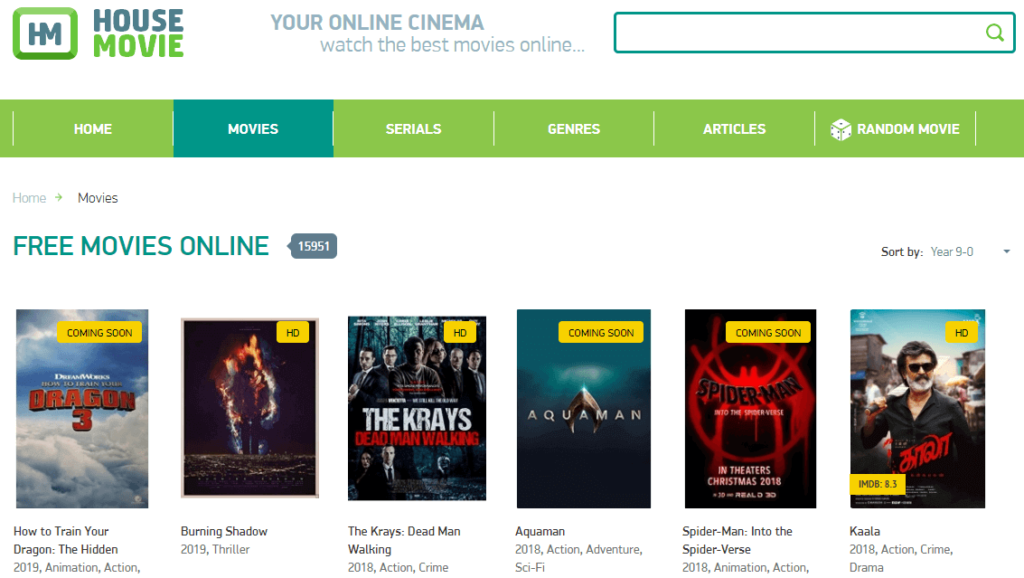Screen dimensions: 1024x578
Task: Click the 2019 year link under Burning Shadow
Action: [x=195, y=549]
